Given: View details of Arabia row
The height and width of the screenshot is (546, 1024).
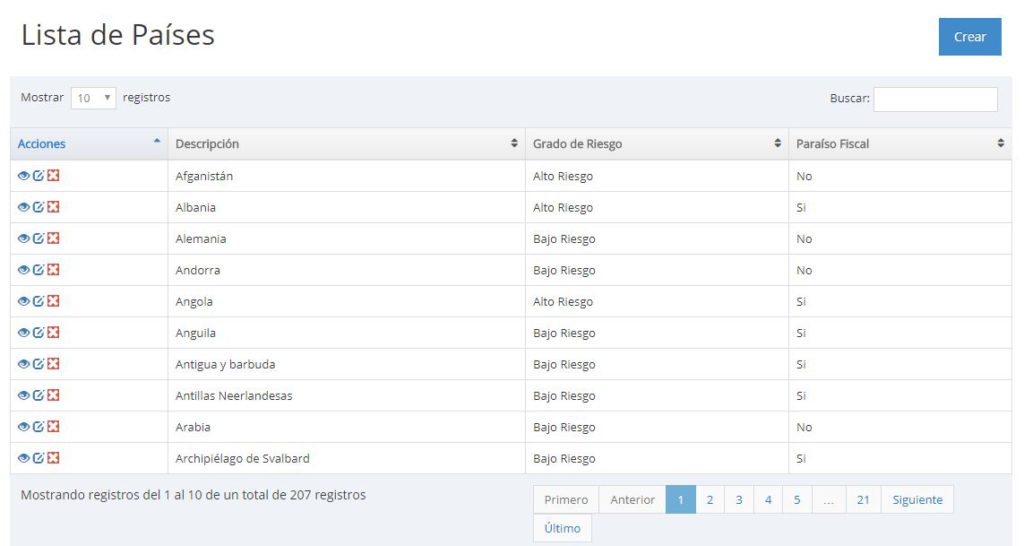Looking at the screenshot, I should pyautogui.click(x=24, y=426).
